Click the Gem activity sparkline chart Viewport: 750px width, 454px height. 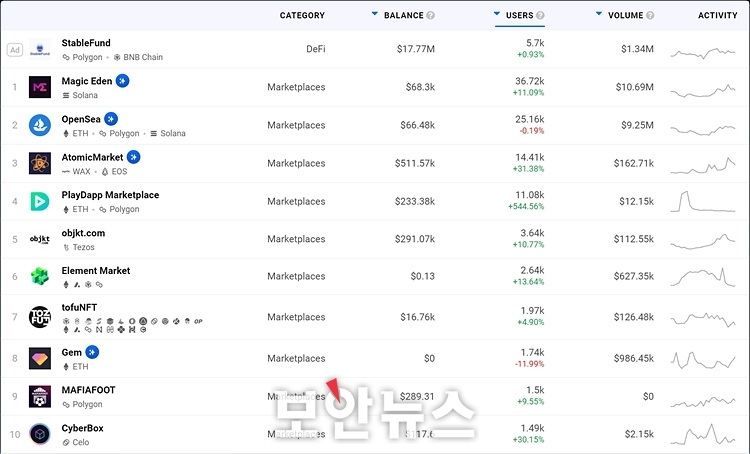click(703, 360)
